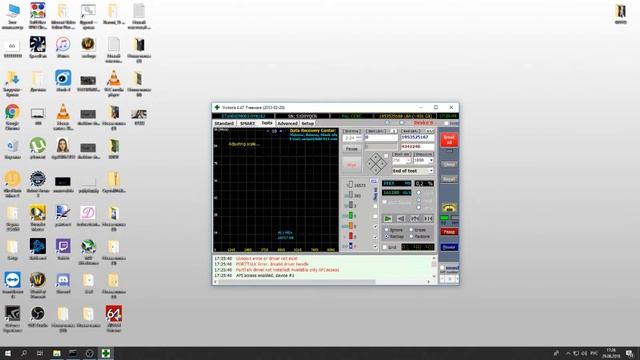The height and width of the screenshot is (360, 640).
Task: Click the Victoria green cross taskbar icon
Action: pyautogui.click(x=106, y=353)
